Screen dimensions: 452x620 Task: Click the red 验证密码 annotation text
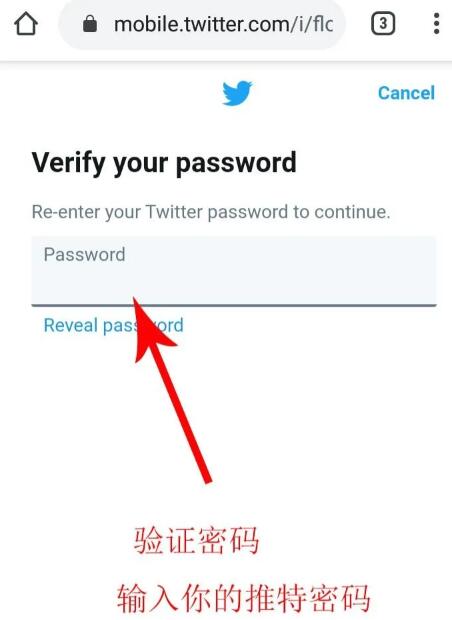click(x=197, y=540)
